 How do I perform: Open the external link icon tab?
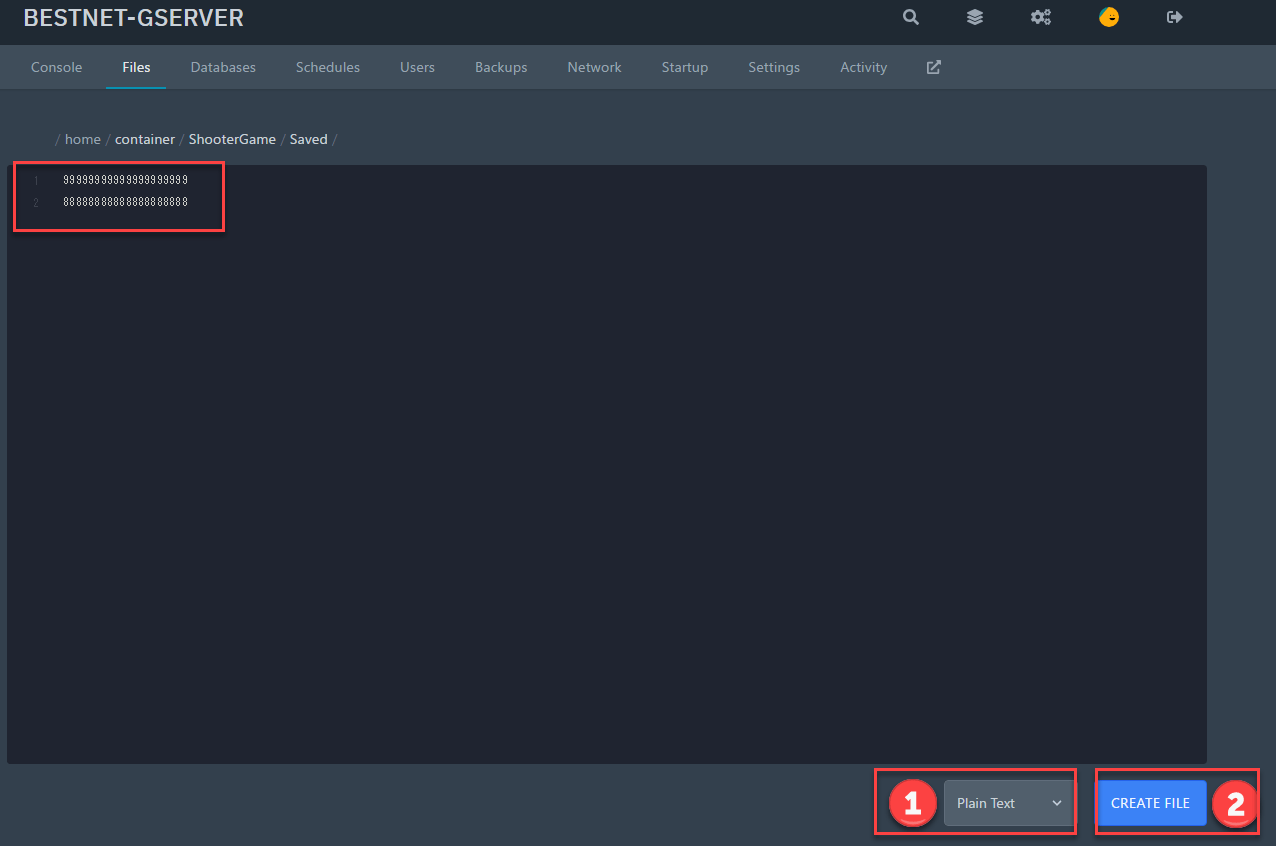[x=933, y=67]
